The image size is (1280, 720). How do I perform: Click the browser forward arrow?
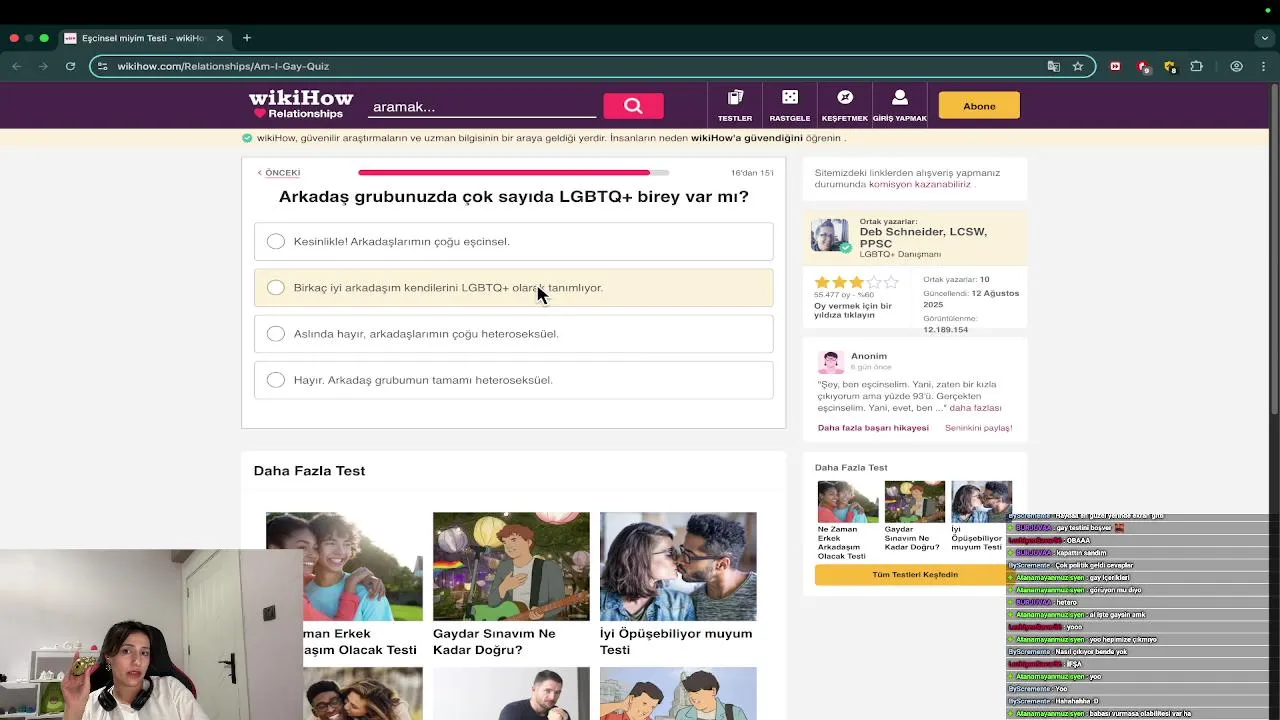pos(42,66)
